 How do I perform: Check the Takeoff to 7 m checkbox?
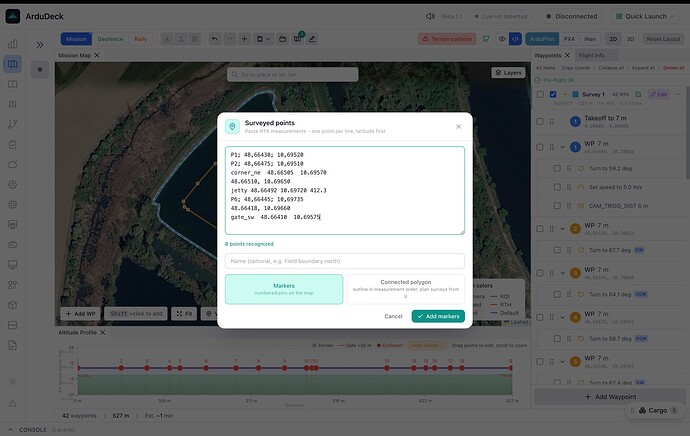[540, 121]
